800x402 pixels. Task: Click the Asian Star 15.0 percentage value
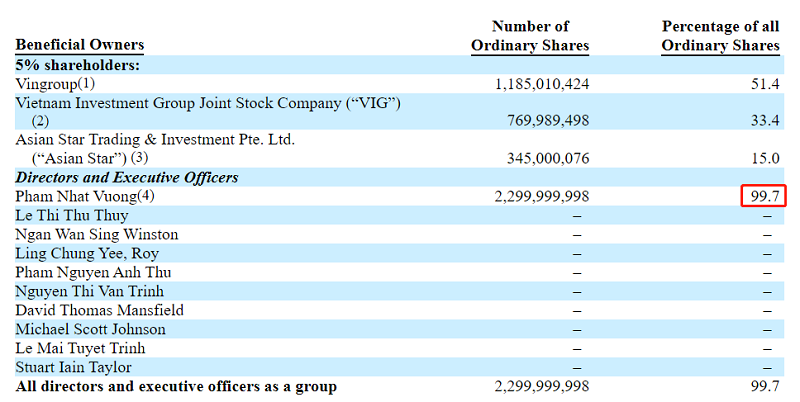pos(765,158)
